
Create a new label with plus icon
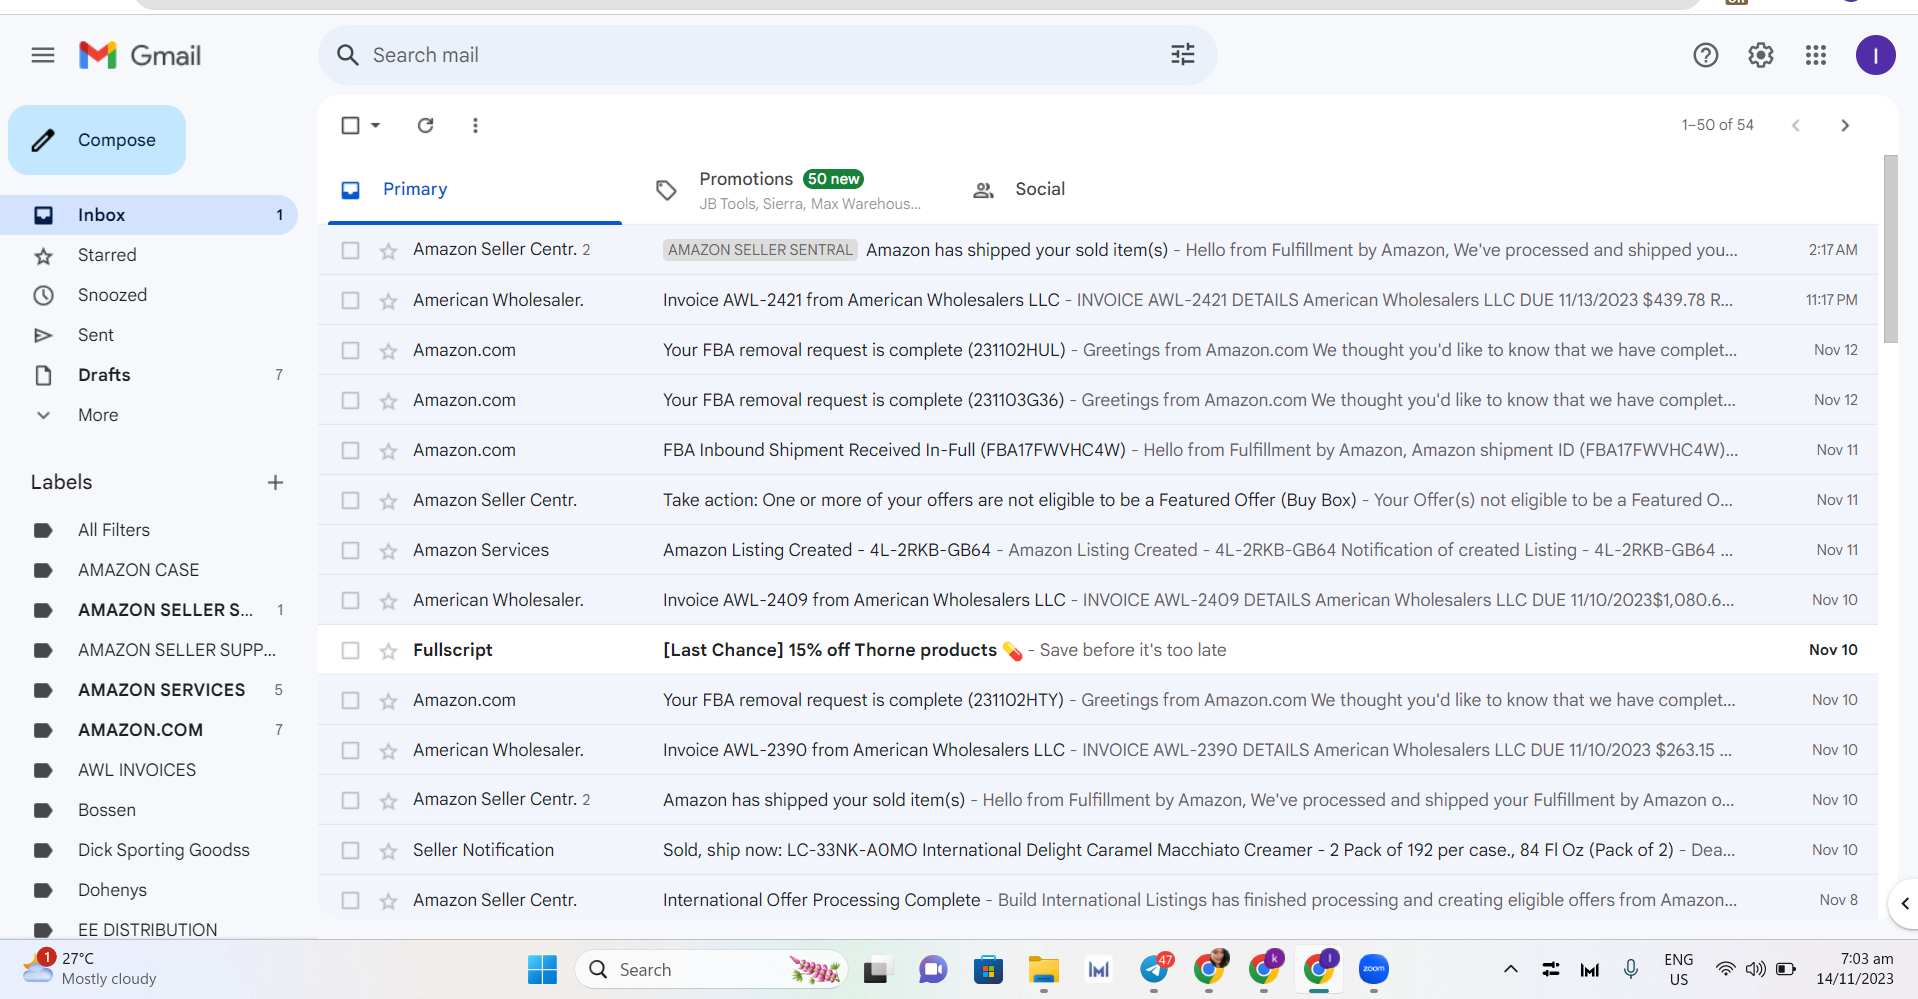(276, 483)
